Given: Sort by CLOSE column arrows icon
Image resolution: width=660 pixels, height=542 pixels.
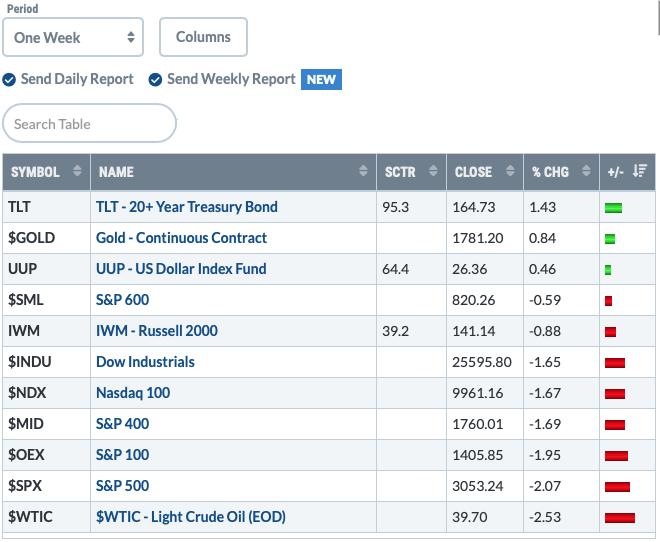Looking at the screenshot, I should [x=510, y=171].
